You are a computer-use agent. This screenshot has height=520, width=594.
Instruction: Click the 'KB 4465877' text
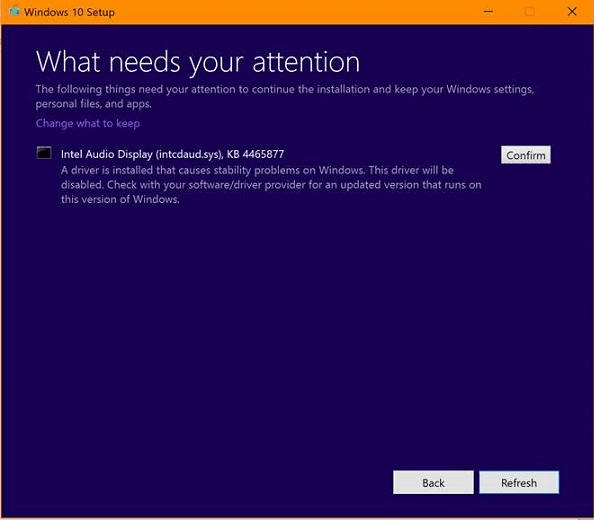click(x=255, y=154)
